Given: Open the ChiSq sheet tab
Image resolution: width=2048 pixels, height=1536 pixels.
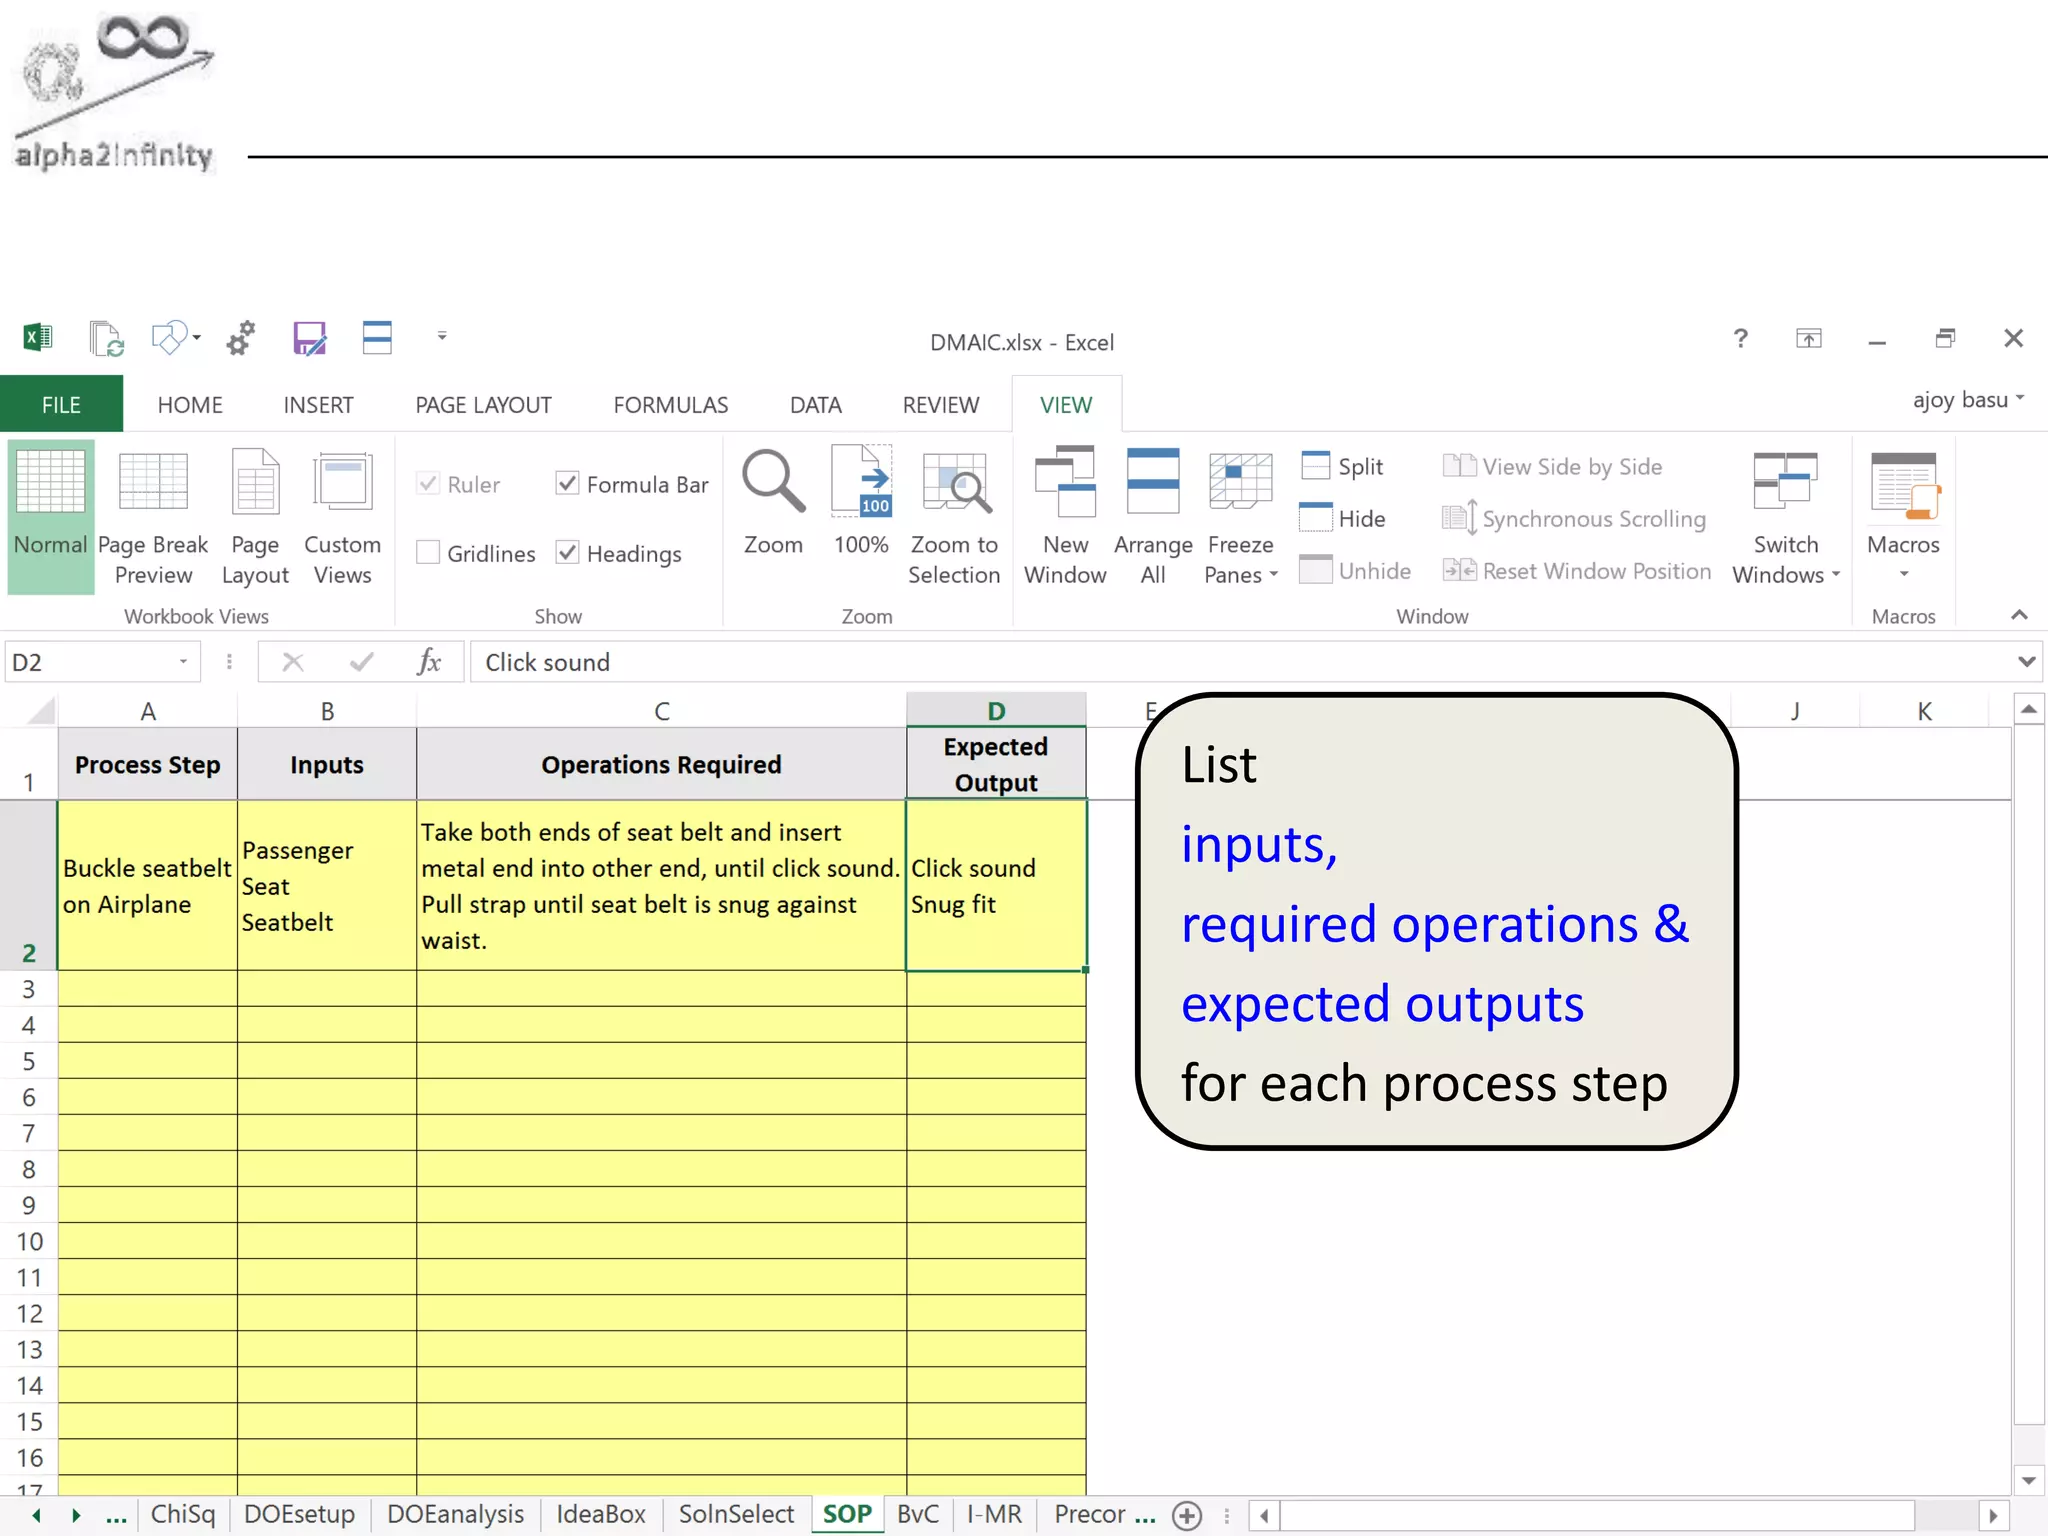Looking at the screenshot, I should 183,1515.
